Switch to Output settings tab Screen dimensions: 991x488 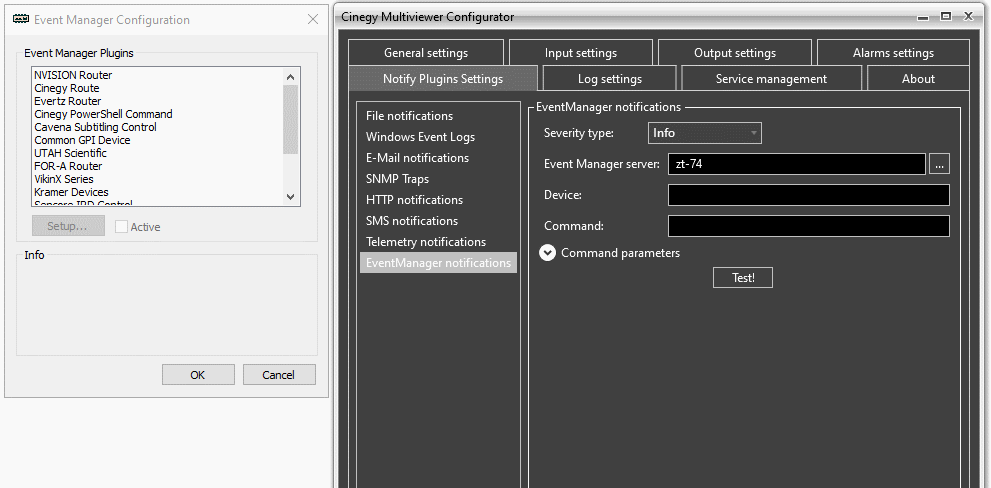coord(735,53)
